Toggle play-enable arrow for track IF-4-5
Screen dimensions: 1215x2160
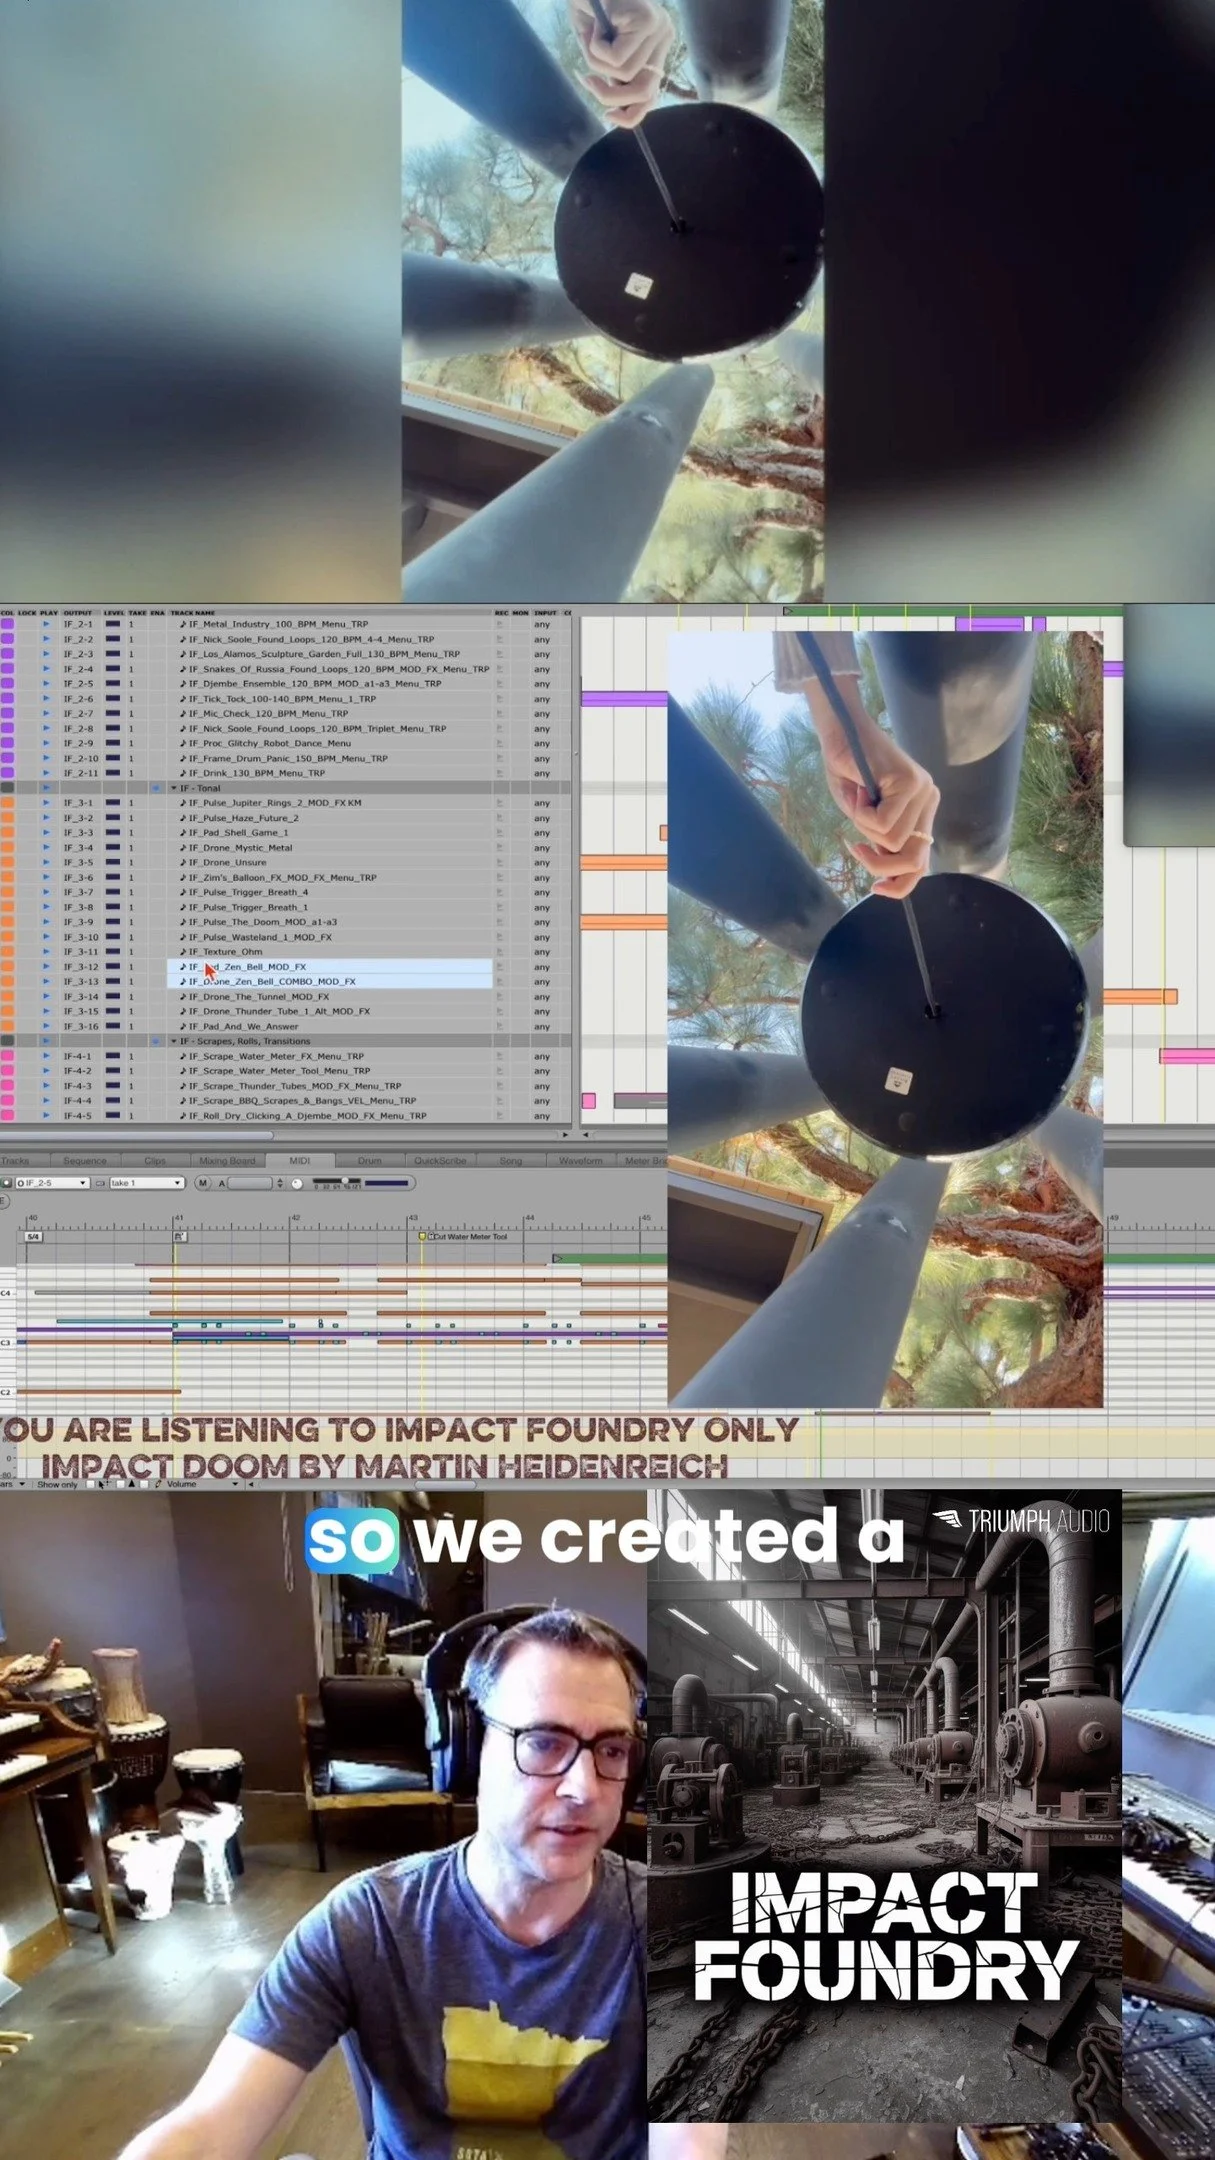coord(45,1116)
